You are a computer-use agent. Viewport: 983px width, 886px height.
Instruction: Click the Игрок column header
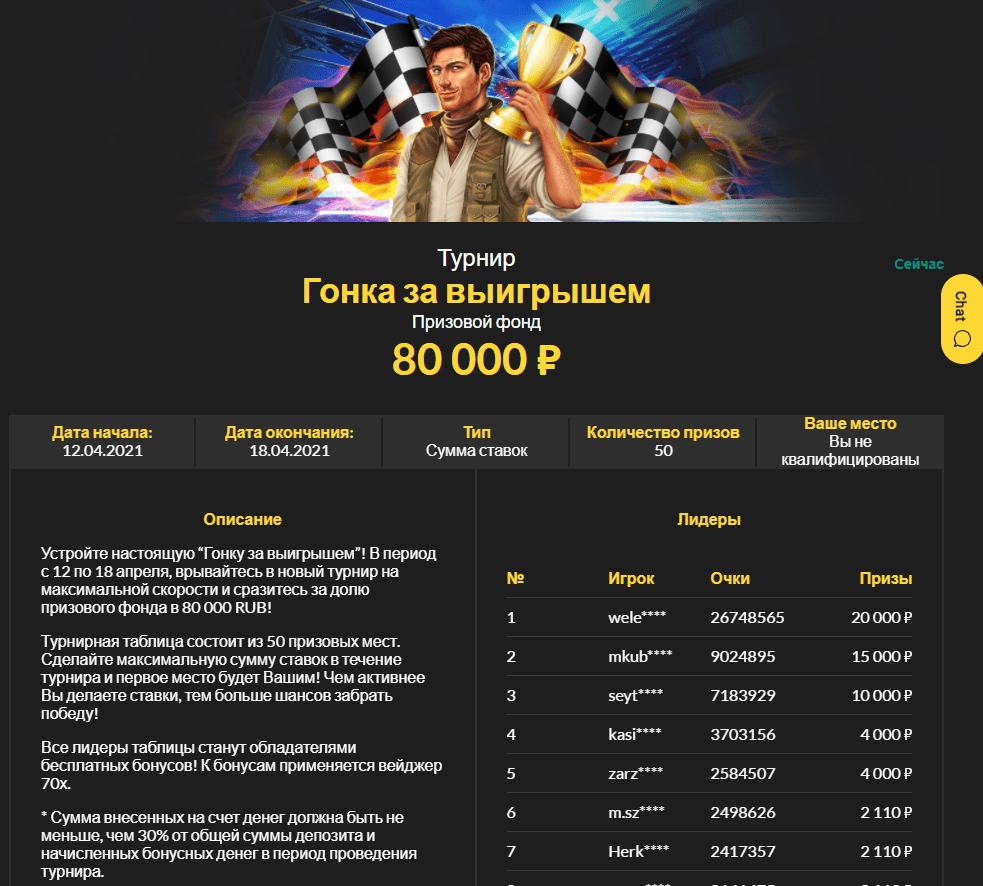[x=631, y=578]
